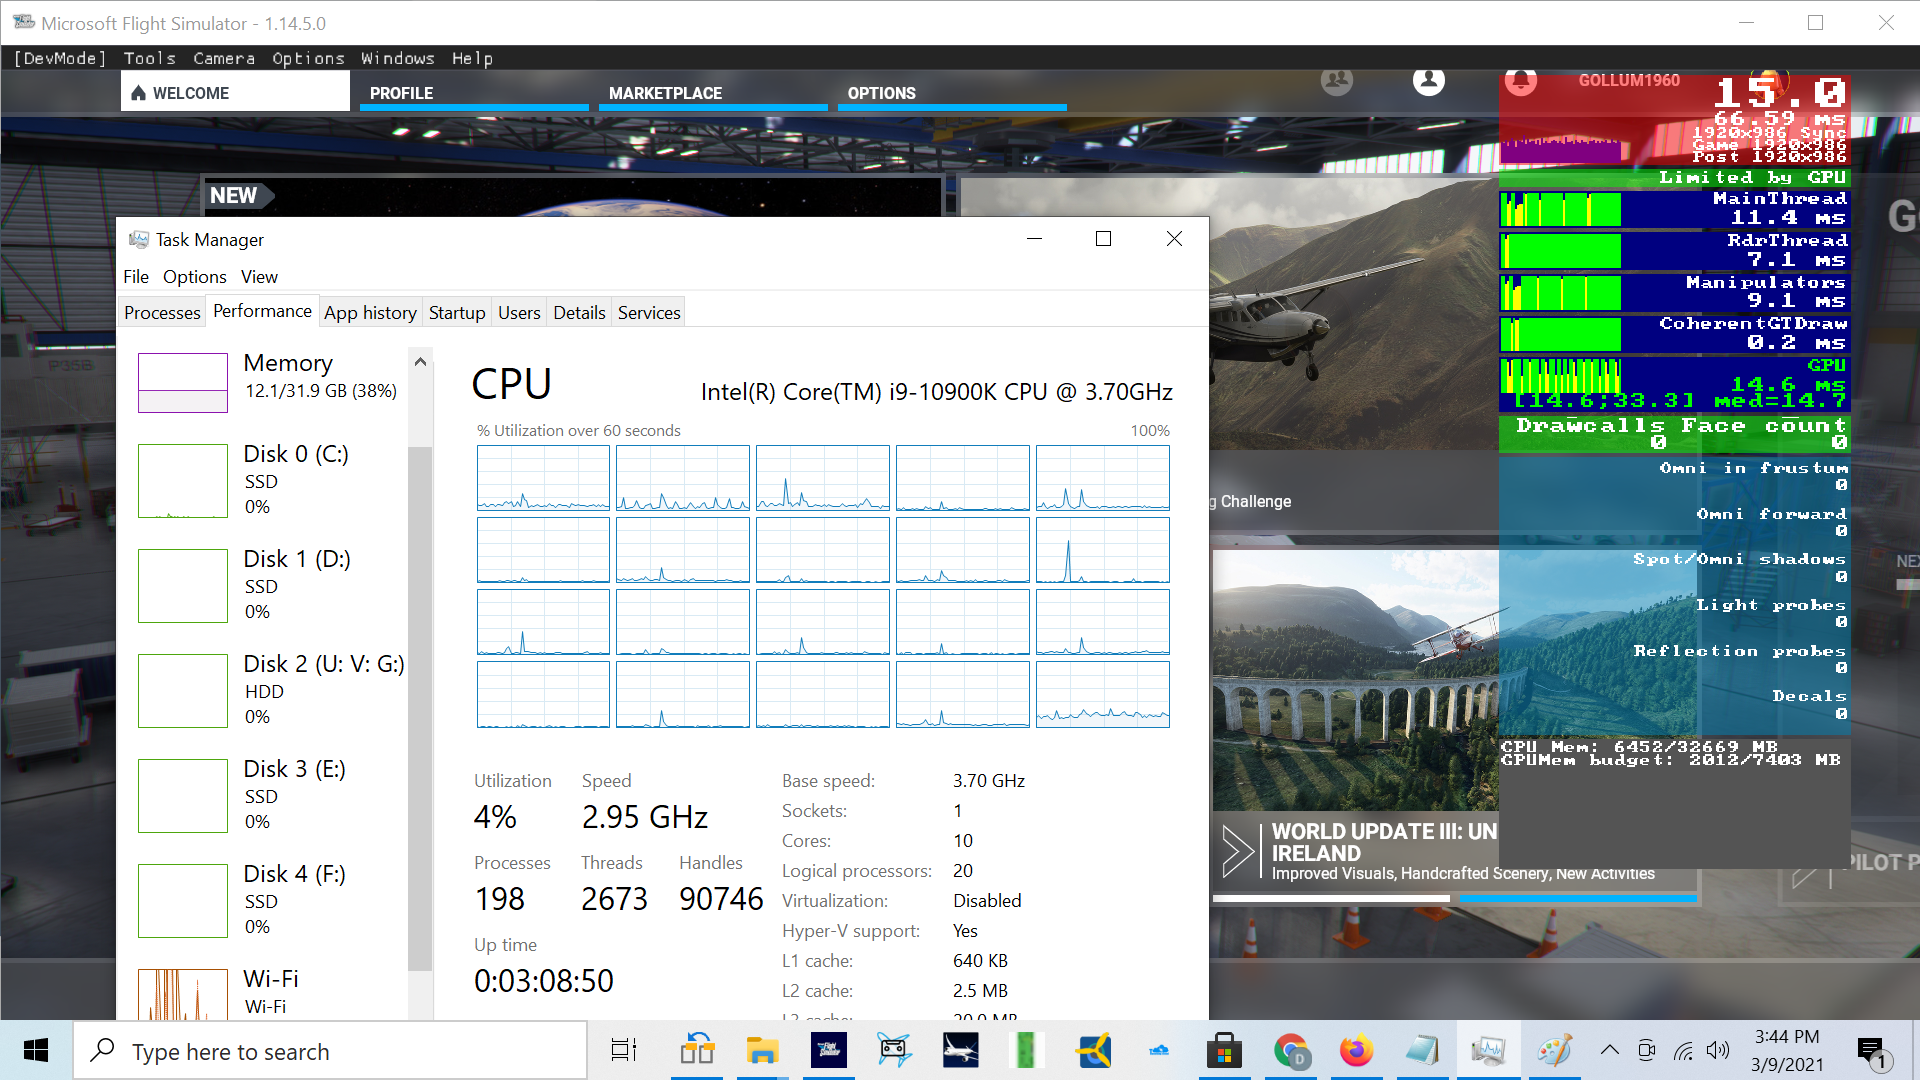This screenshot has width=1920, height=1080.
Task: Open the airplane-themed app on the taskbar
Action: [961, 1051]
